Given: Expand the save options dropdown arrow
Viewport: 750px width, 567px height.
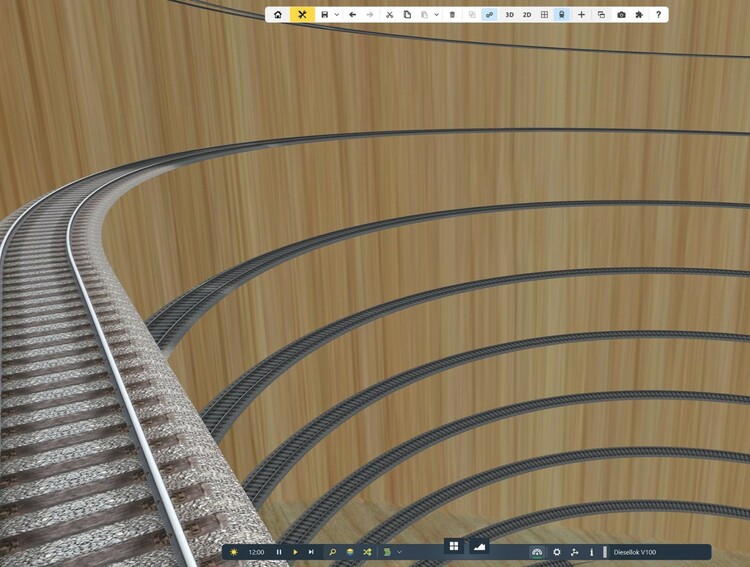Looking at the screenshot, I should pos(337,15).
